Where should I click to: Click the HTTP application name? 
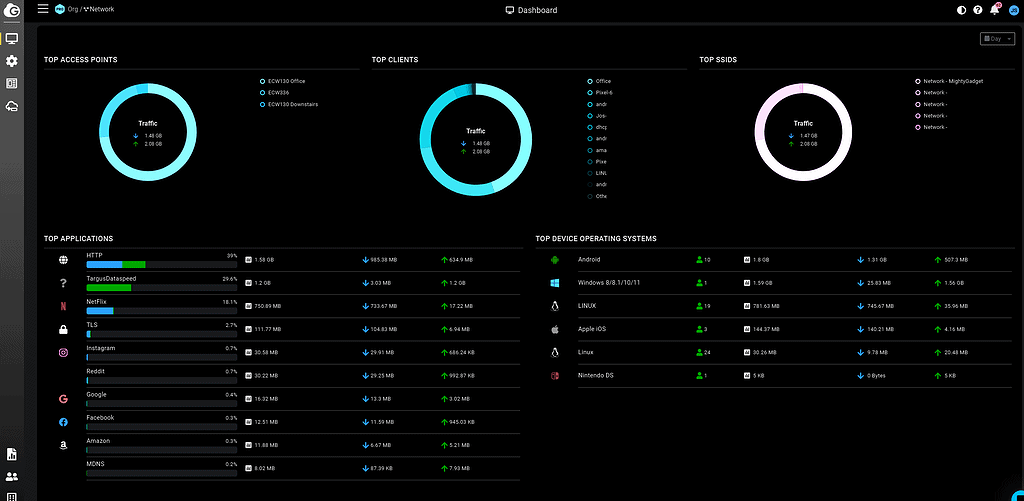coord(95,255)
